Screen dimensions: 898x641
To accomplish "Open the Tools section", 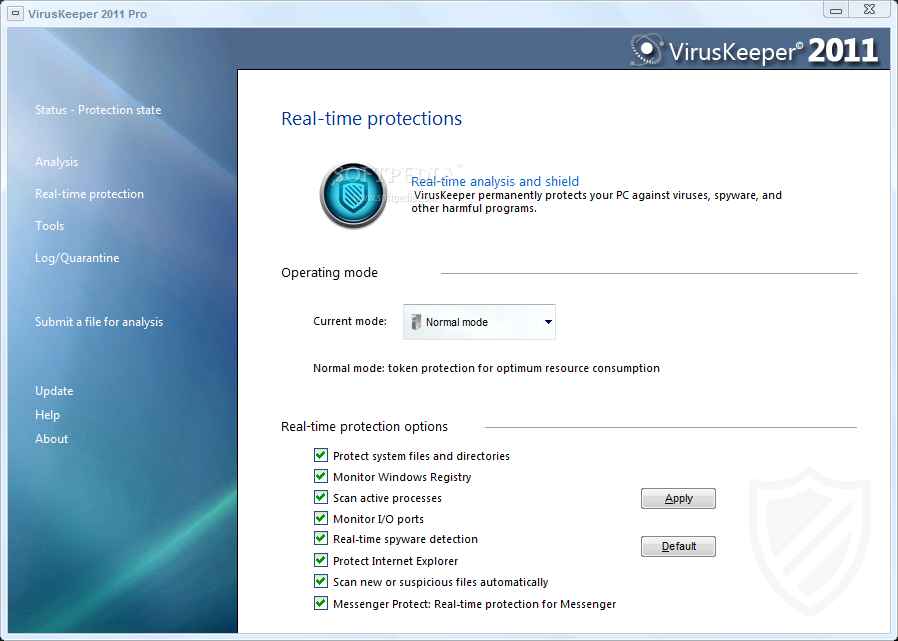I will coord(49,226).
